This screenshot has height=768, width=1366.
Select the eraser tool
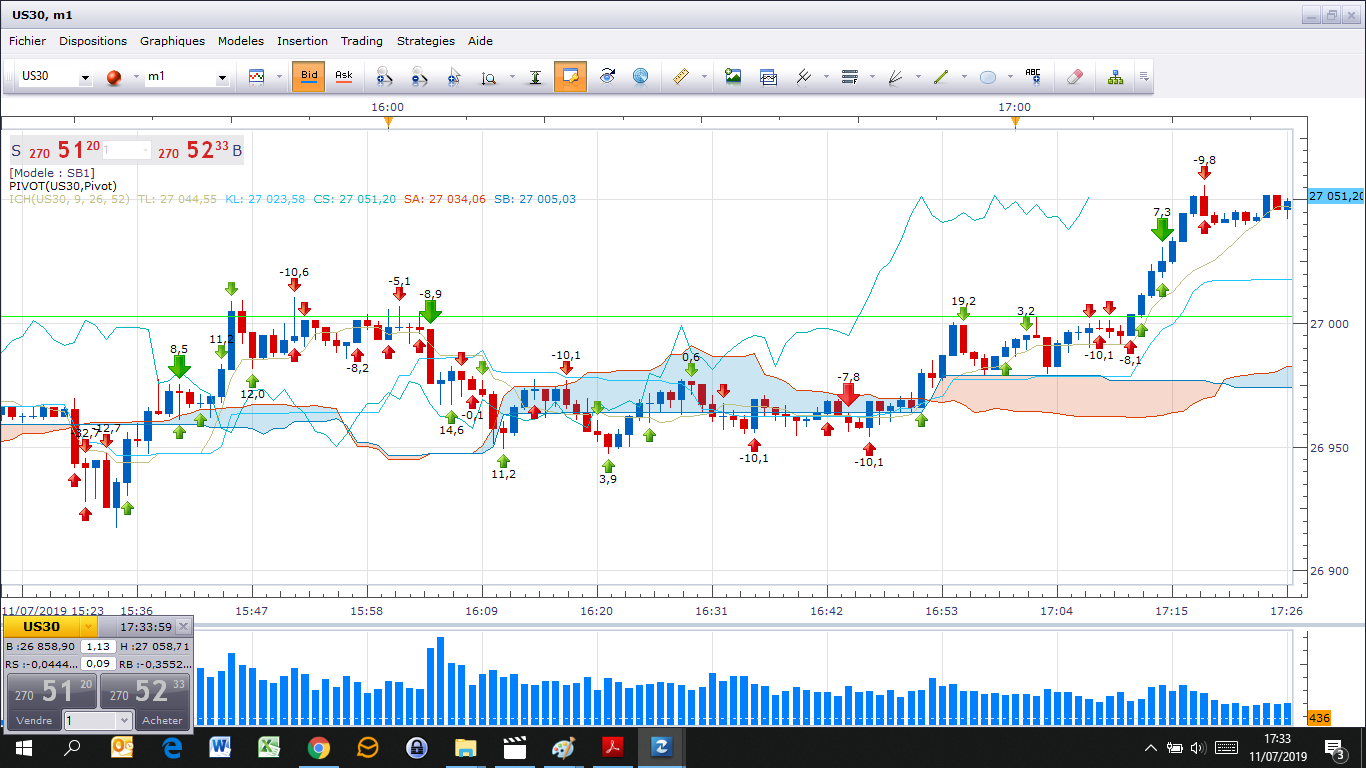tap(1075, 77)
